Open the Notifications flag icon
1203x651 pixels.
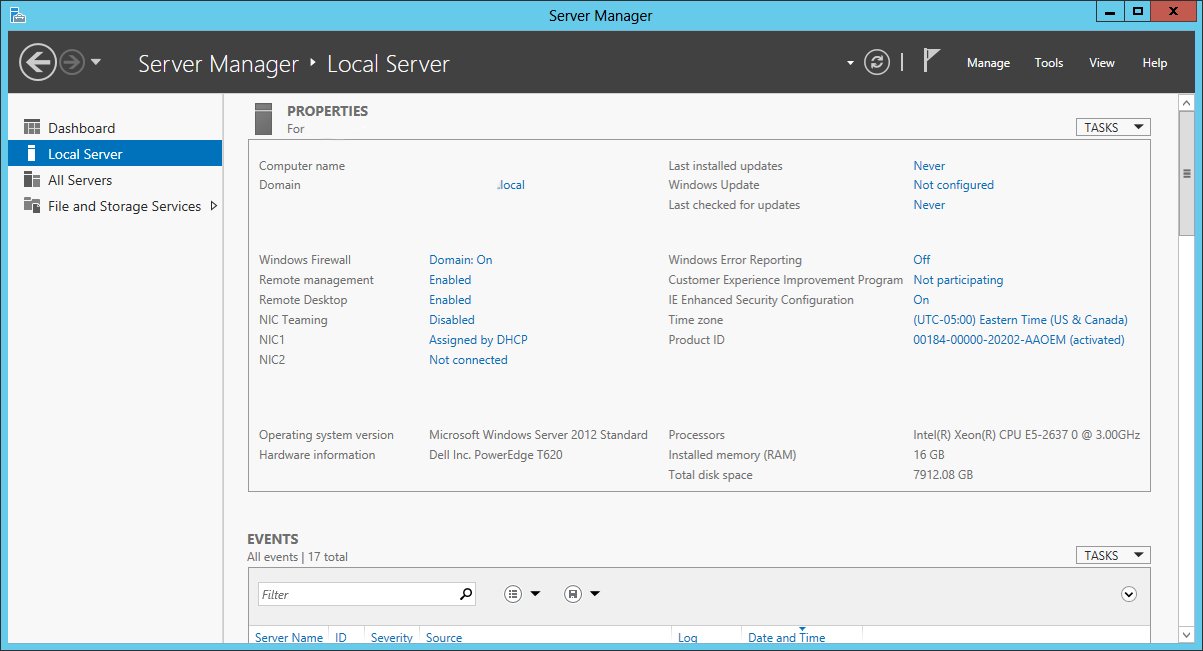click(x=931, y=61)
